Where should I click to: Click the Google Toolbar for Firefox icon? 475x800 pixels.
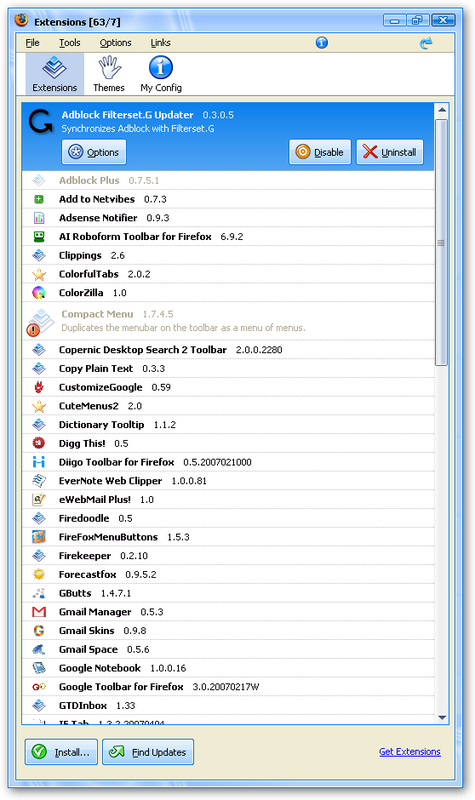tap(39, 687)
